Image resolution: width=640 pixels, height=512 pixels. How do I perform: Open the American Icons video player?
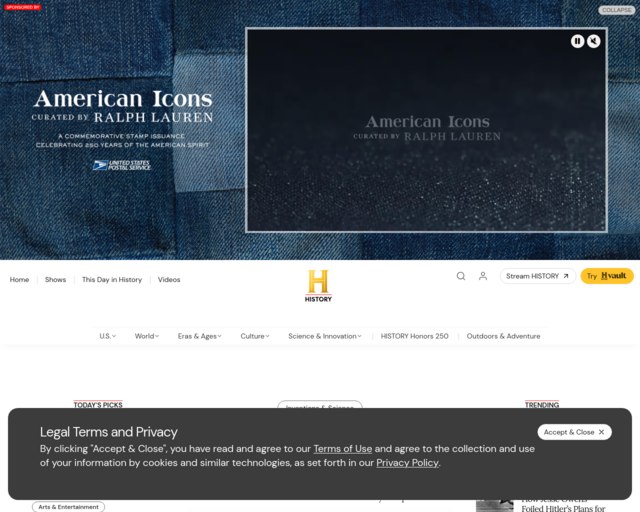[426, 130]
